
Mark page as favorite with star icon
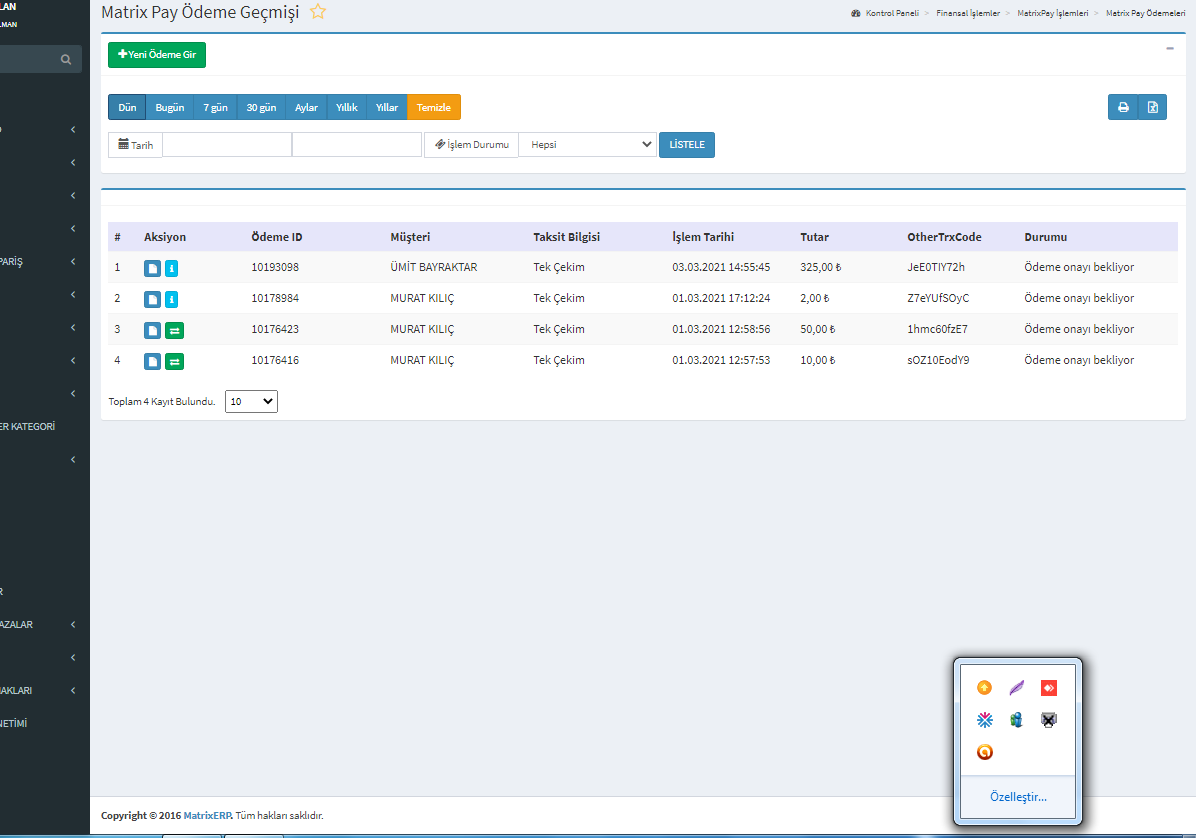coord(318,12)
